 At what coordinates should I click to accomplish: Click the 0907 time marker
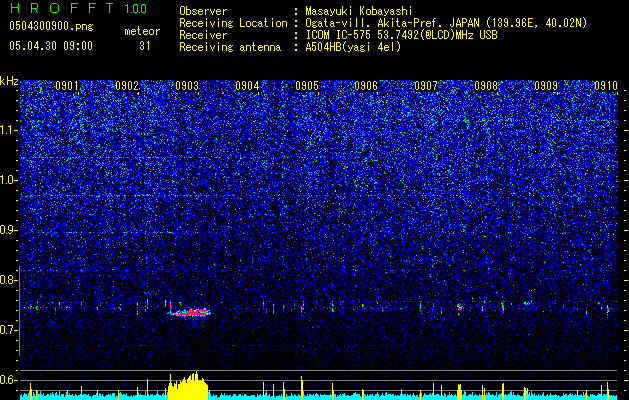(426, 86)
